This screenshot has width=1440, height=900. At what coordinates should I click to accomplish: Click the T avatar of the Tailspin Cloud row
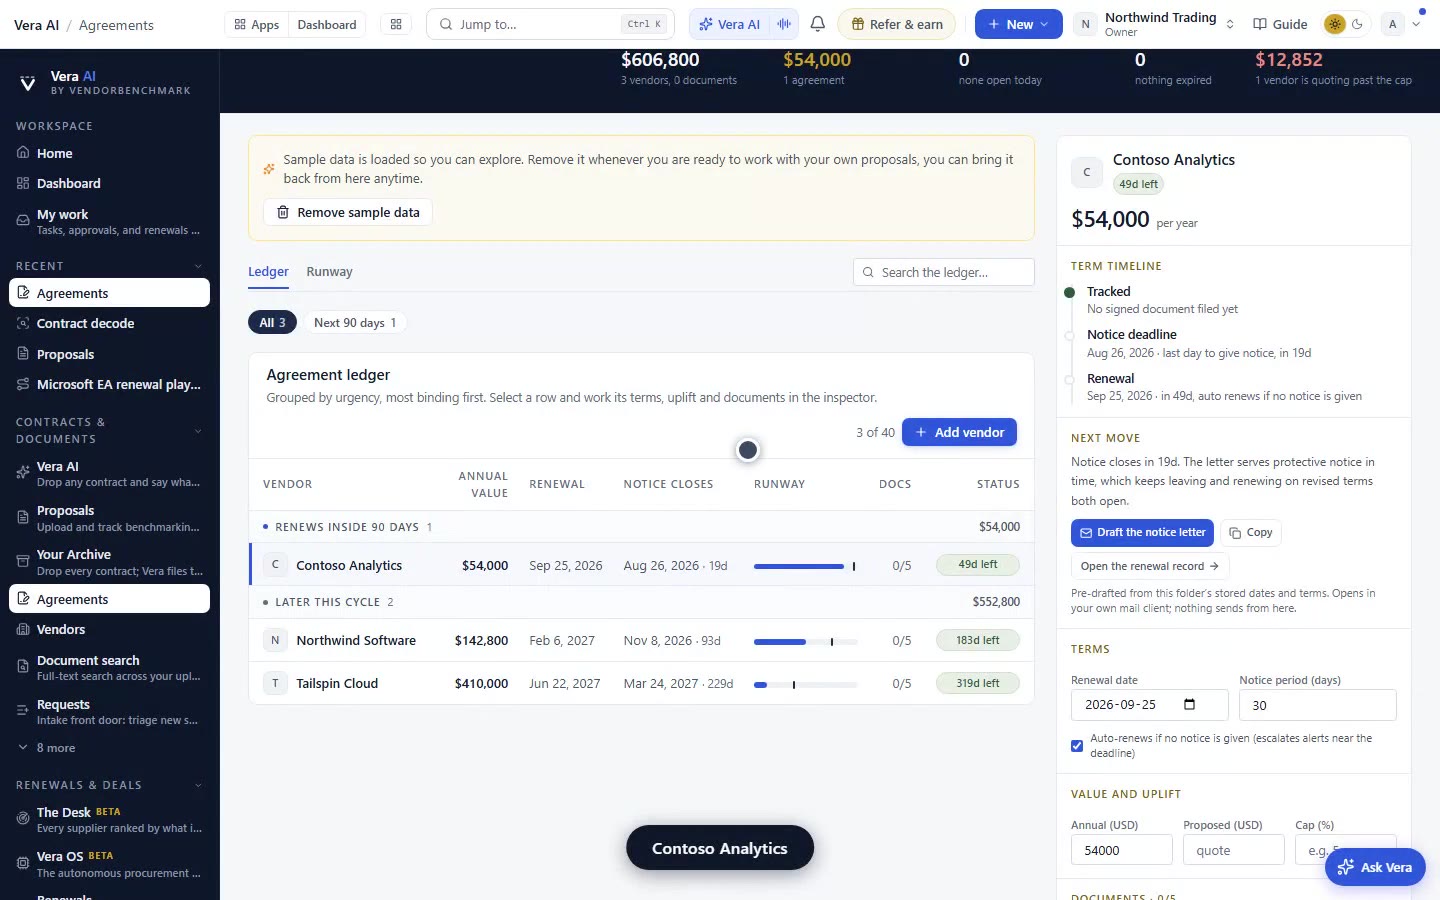coord(275,683)
